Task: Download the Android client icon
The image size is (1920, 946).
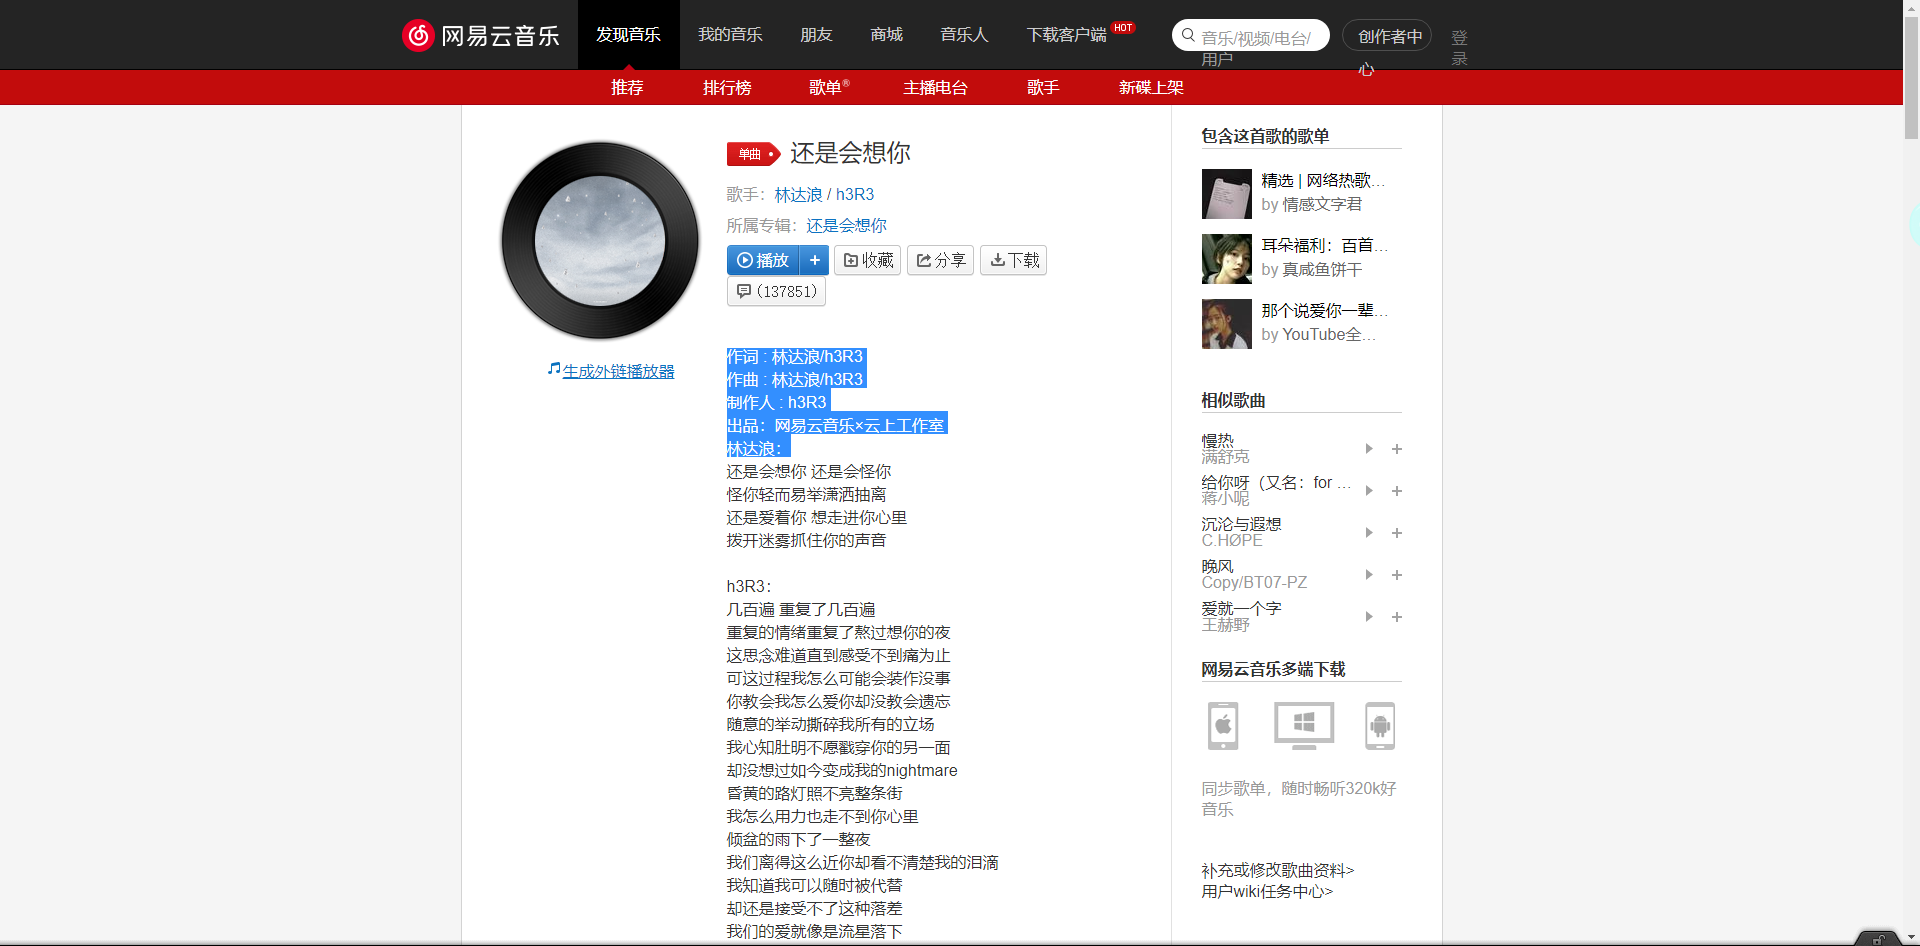Action: click(1380, 726)
